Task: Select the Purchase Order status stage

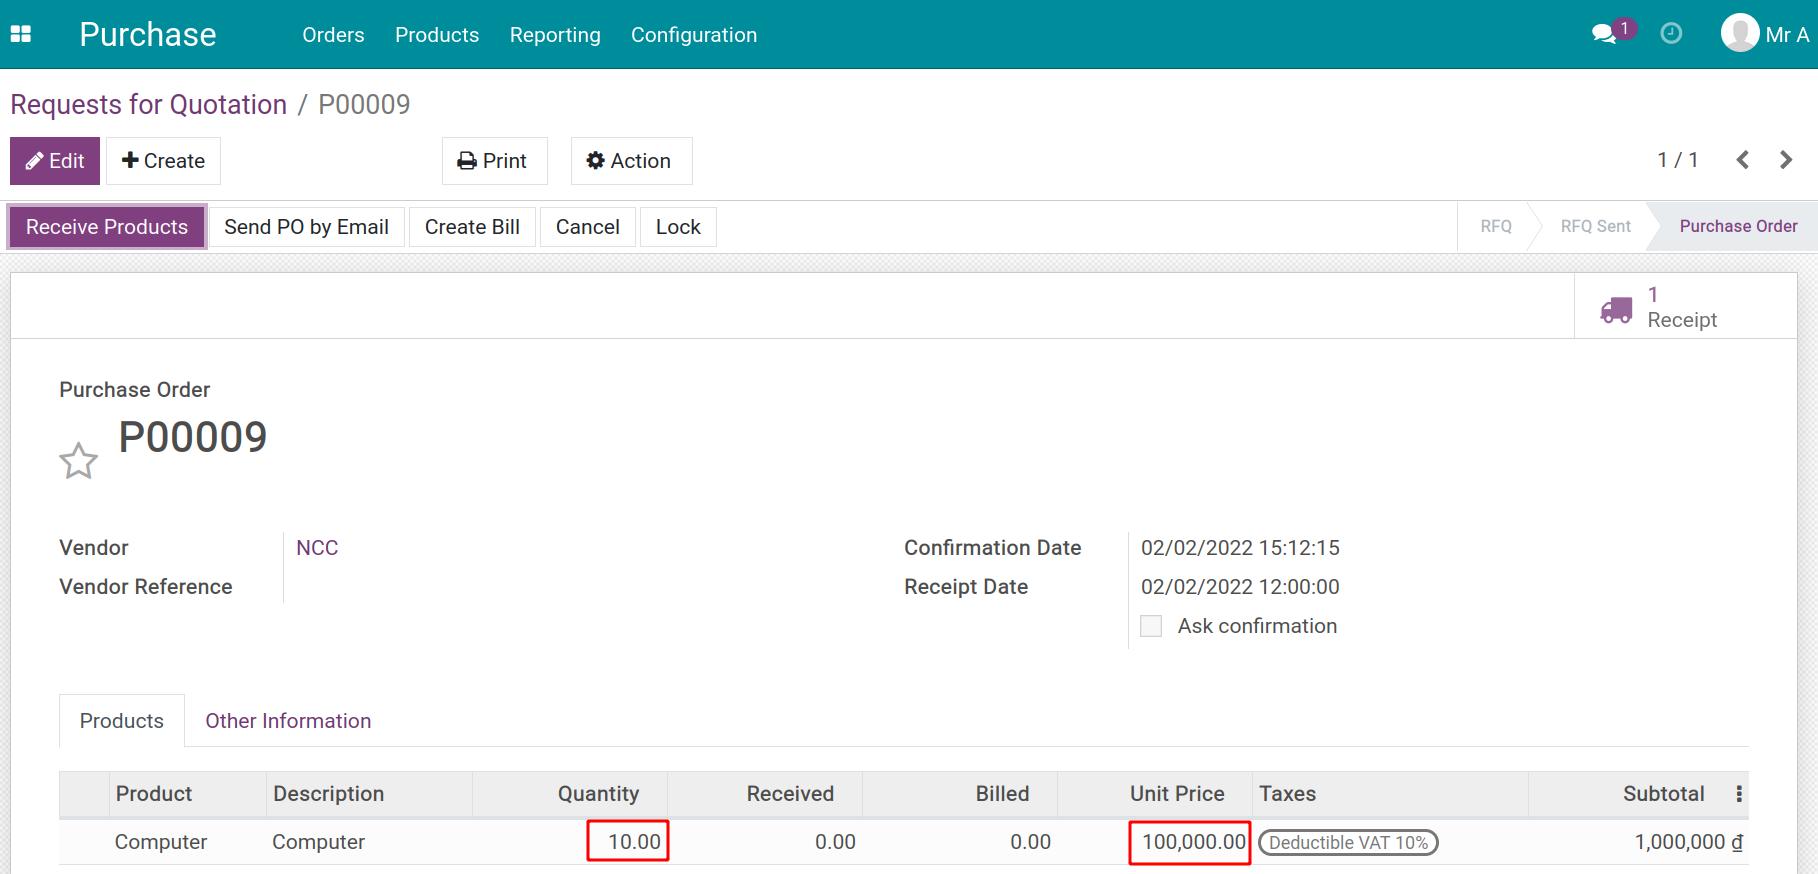Action: (x=1738, y=226)
